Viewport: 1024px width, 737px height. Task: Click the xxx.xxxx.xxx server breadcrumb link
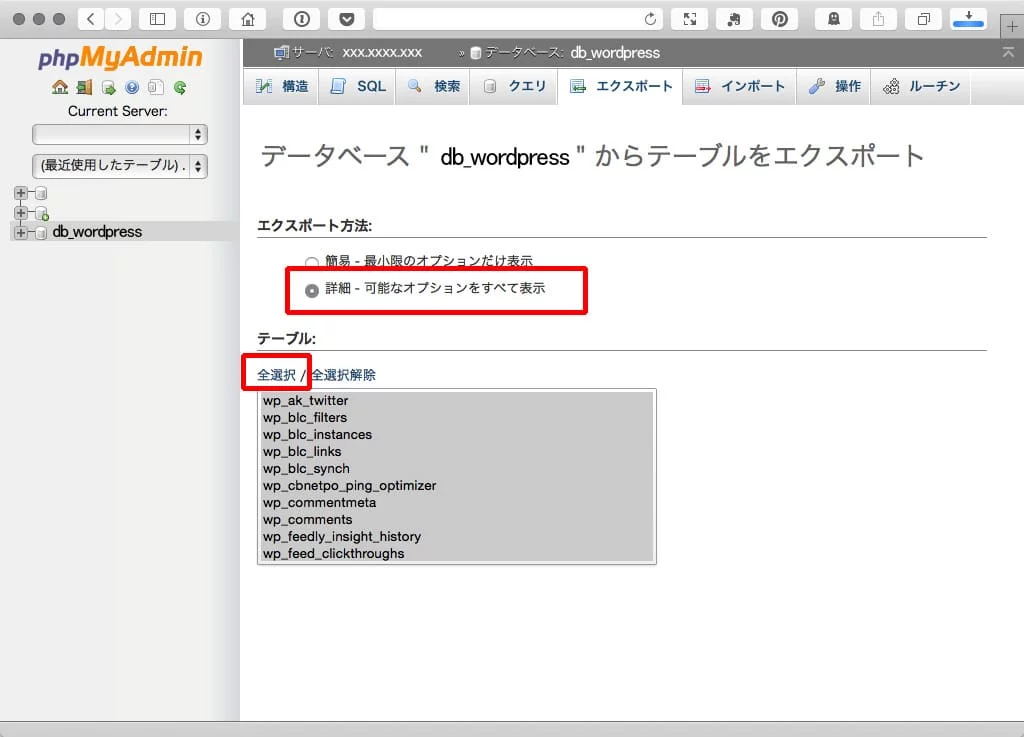coord(382,52)
